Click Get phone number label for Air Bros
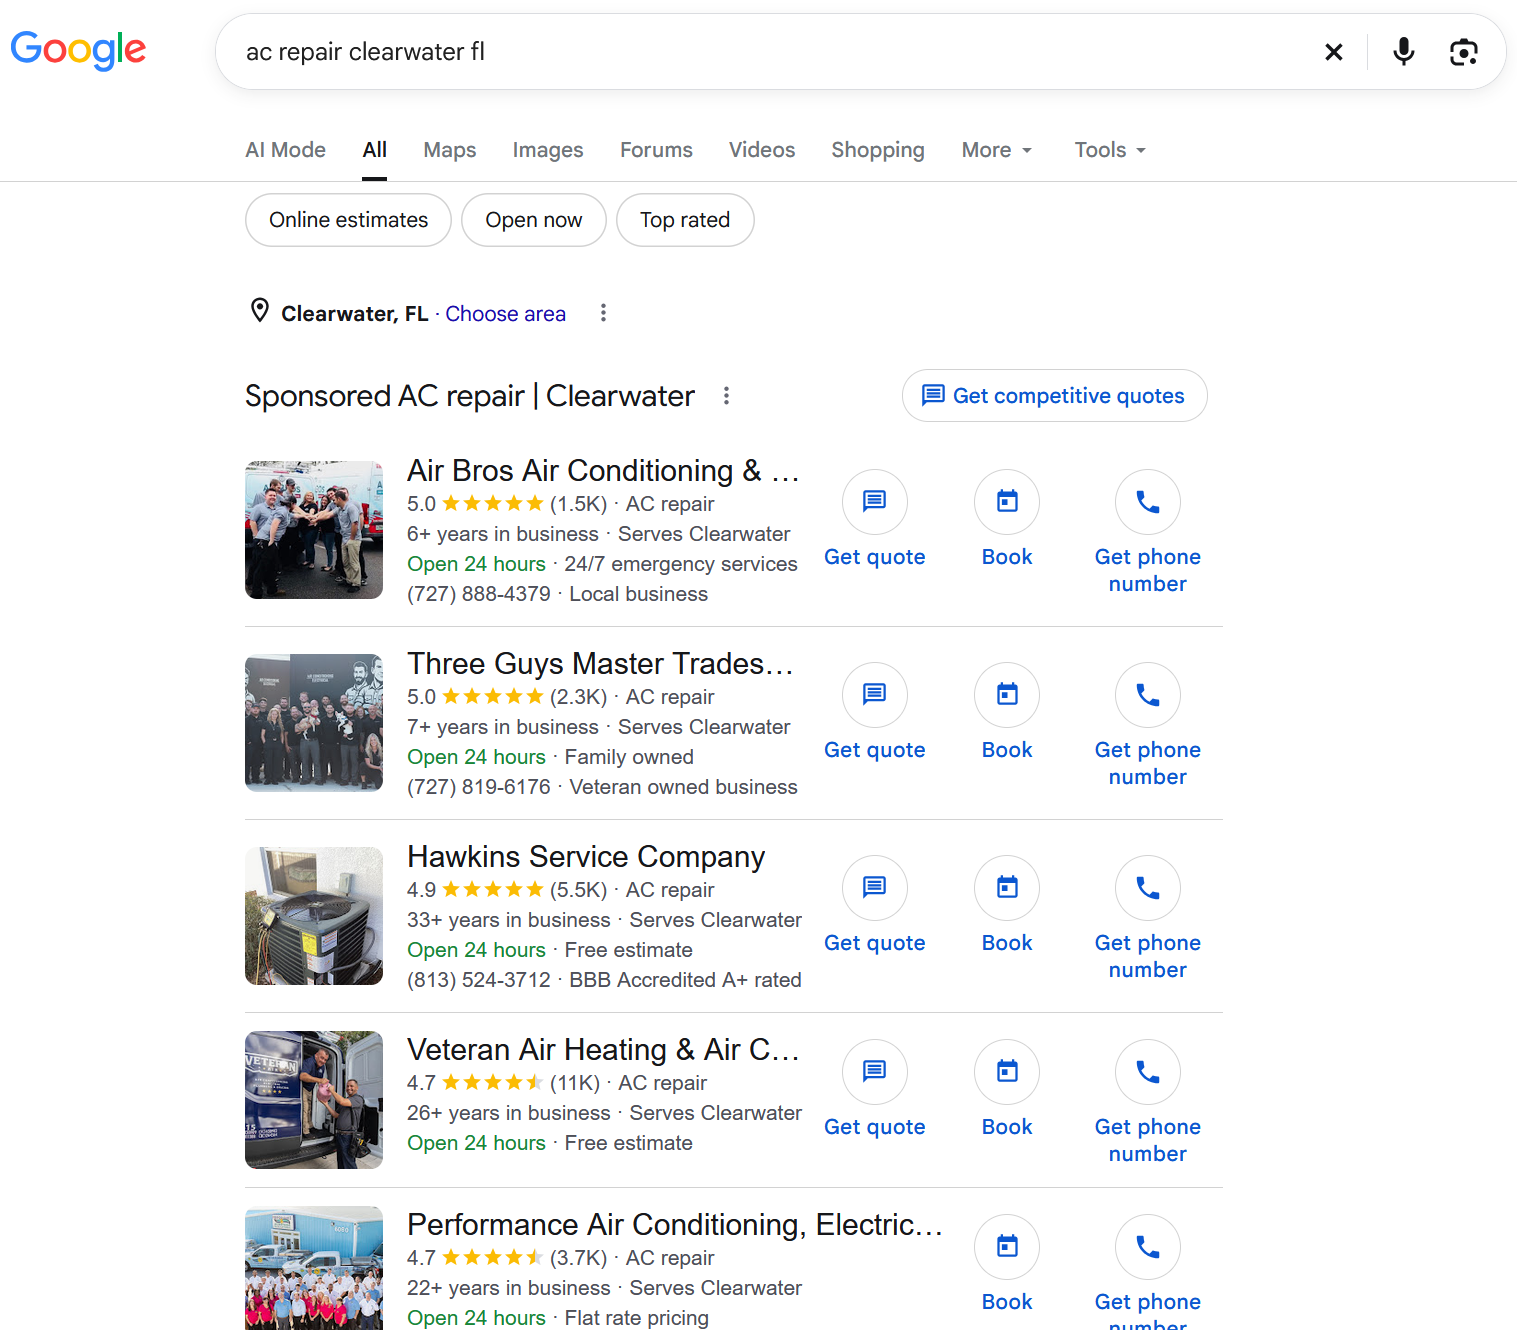 point(1148,570)
